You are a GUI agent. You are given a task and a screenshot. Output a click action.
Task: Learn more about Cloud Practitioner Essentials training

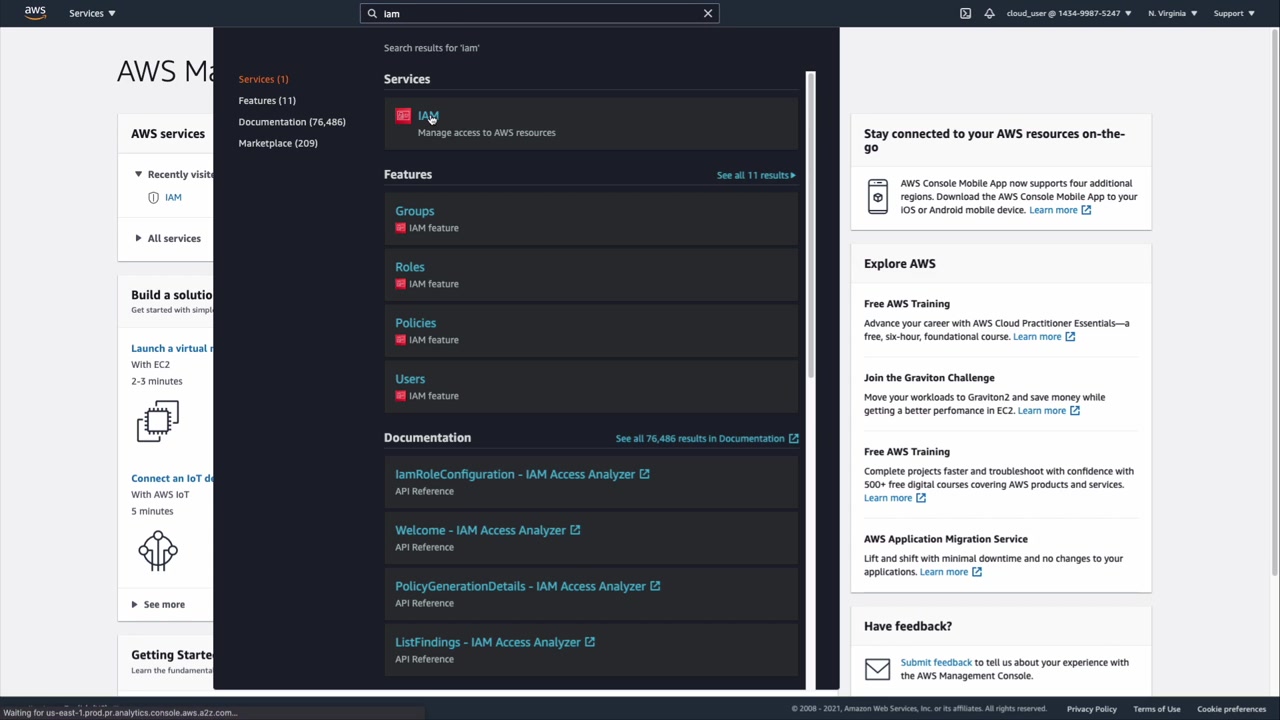pyautogui.click(x=1044, y=337)
